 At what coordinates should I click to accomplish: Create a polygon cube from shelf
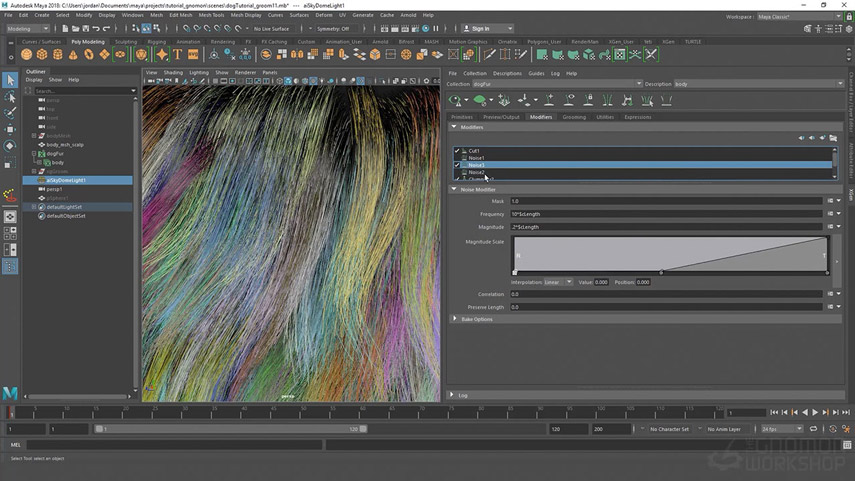click(x=42, y=55)
